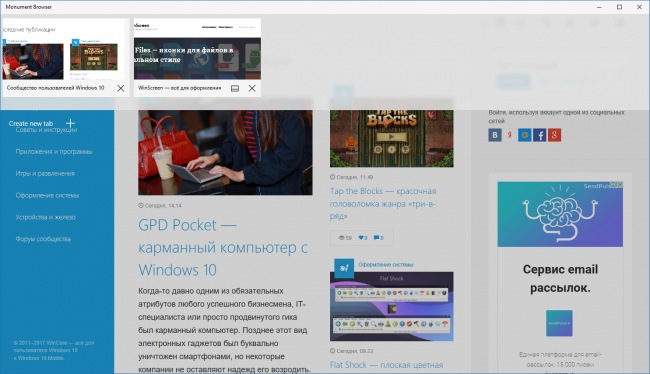Open the GPD Pocket article headline
Screen dimensions: 650x374
[x=223, y=248]
